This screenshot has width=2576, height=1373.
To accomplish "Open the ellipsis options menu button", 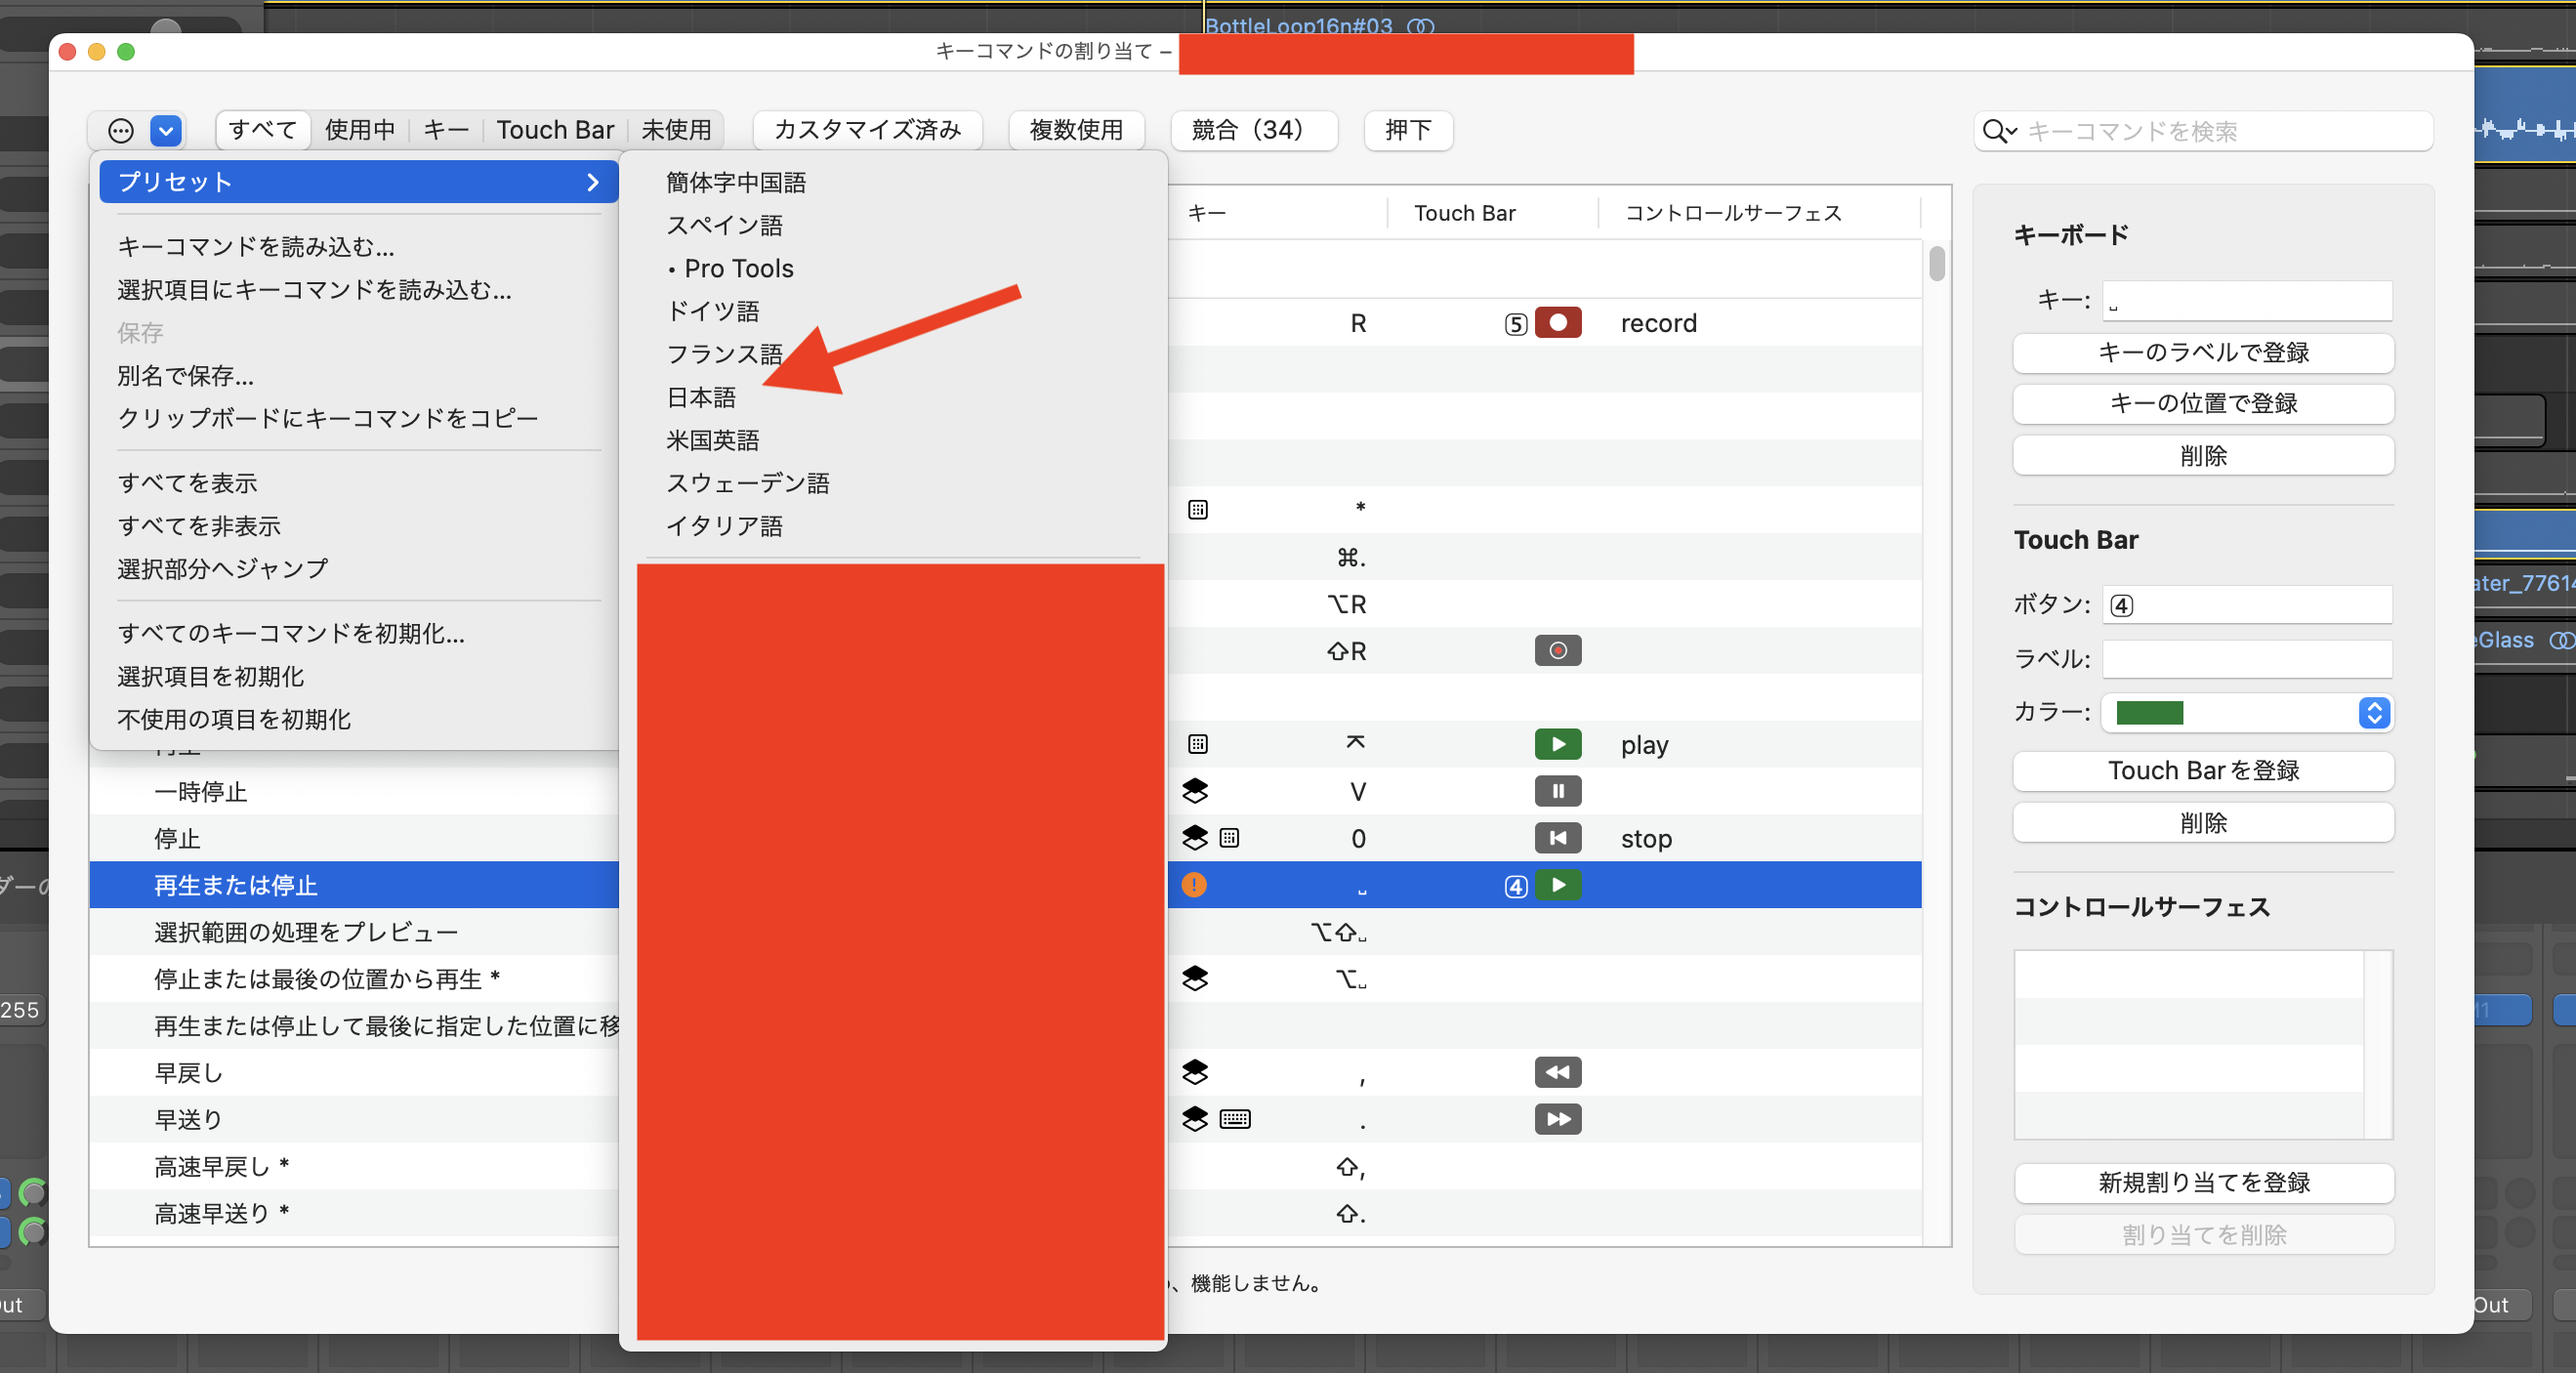I will click(x=121, y=130).
